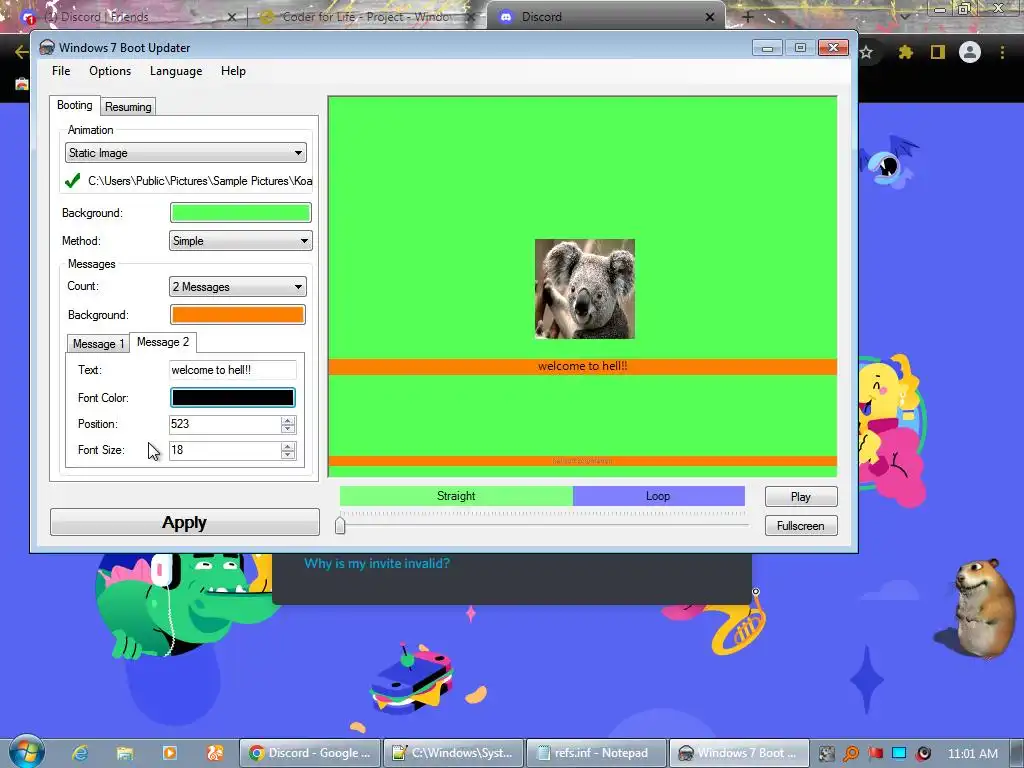
Task: Open the Help menu
Action: pyautogui.click(x=233, y=71)
